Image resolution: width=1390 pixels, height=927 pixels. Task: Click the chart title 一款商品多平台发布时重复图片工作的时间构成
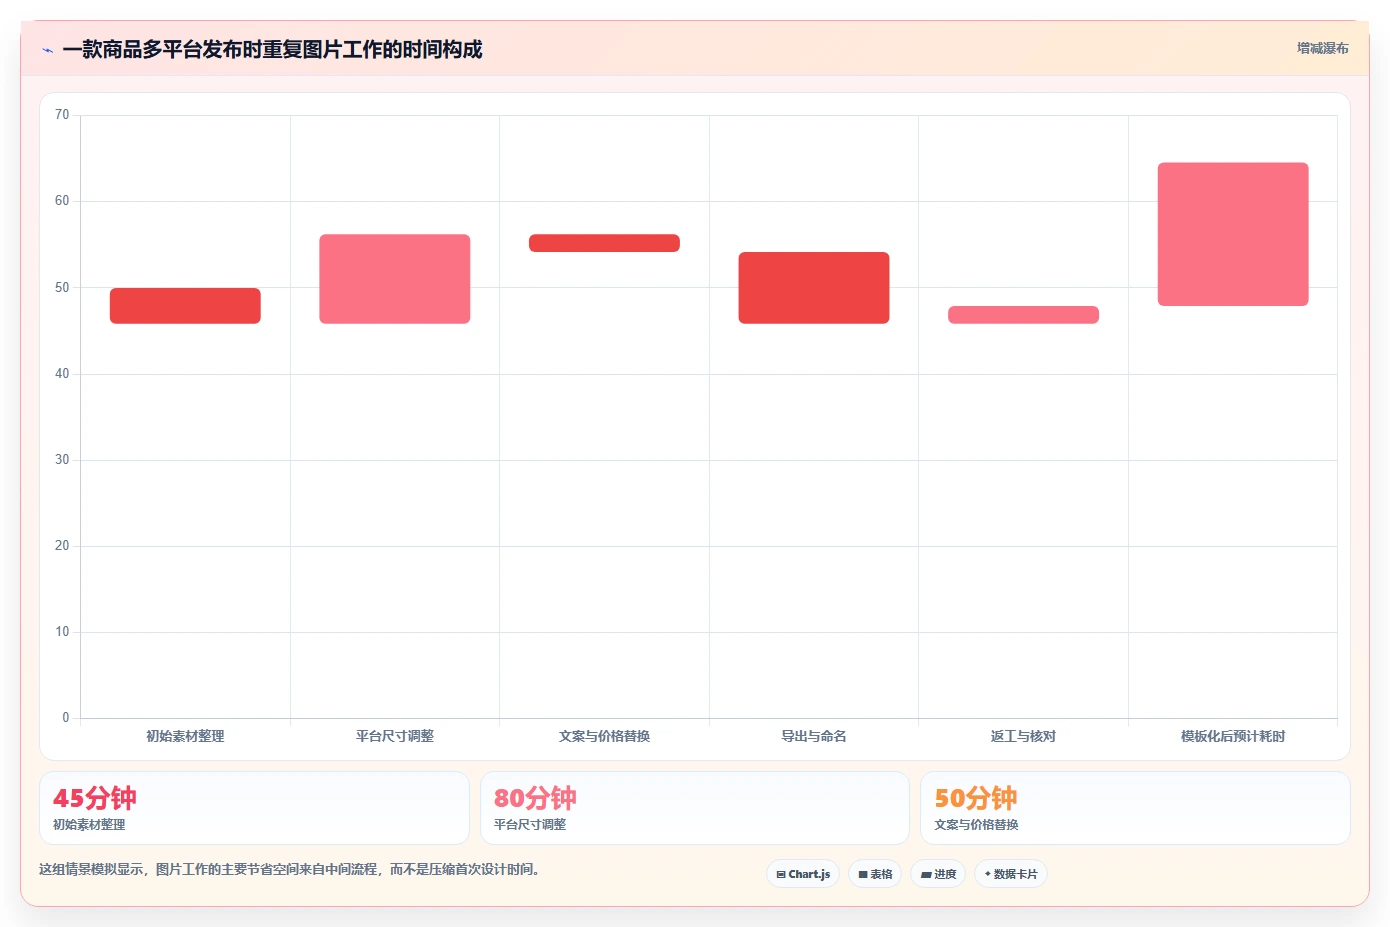[x=272, y=50]
